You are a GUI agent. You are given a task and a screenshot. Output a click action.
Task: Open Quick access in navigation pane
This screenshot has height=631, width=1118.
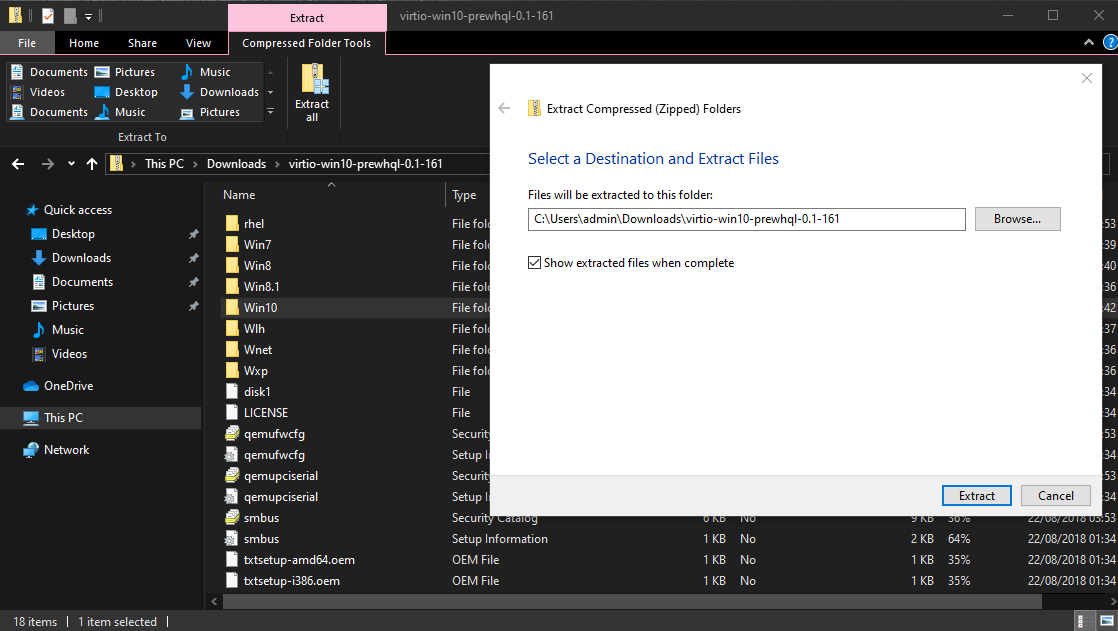pyautogui.click(x=70, y=210)
